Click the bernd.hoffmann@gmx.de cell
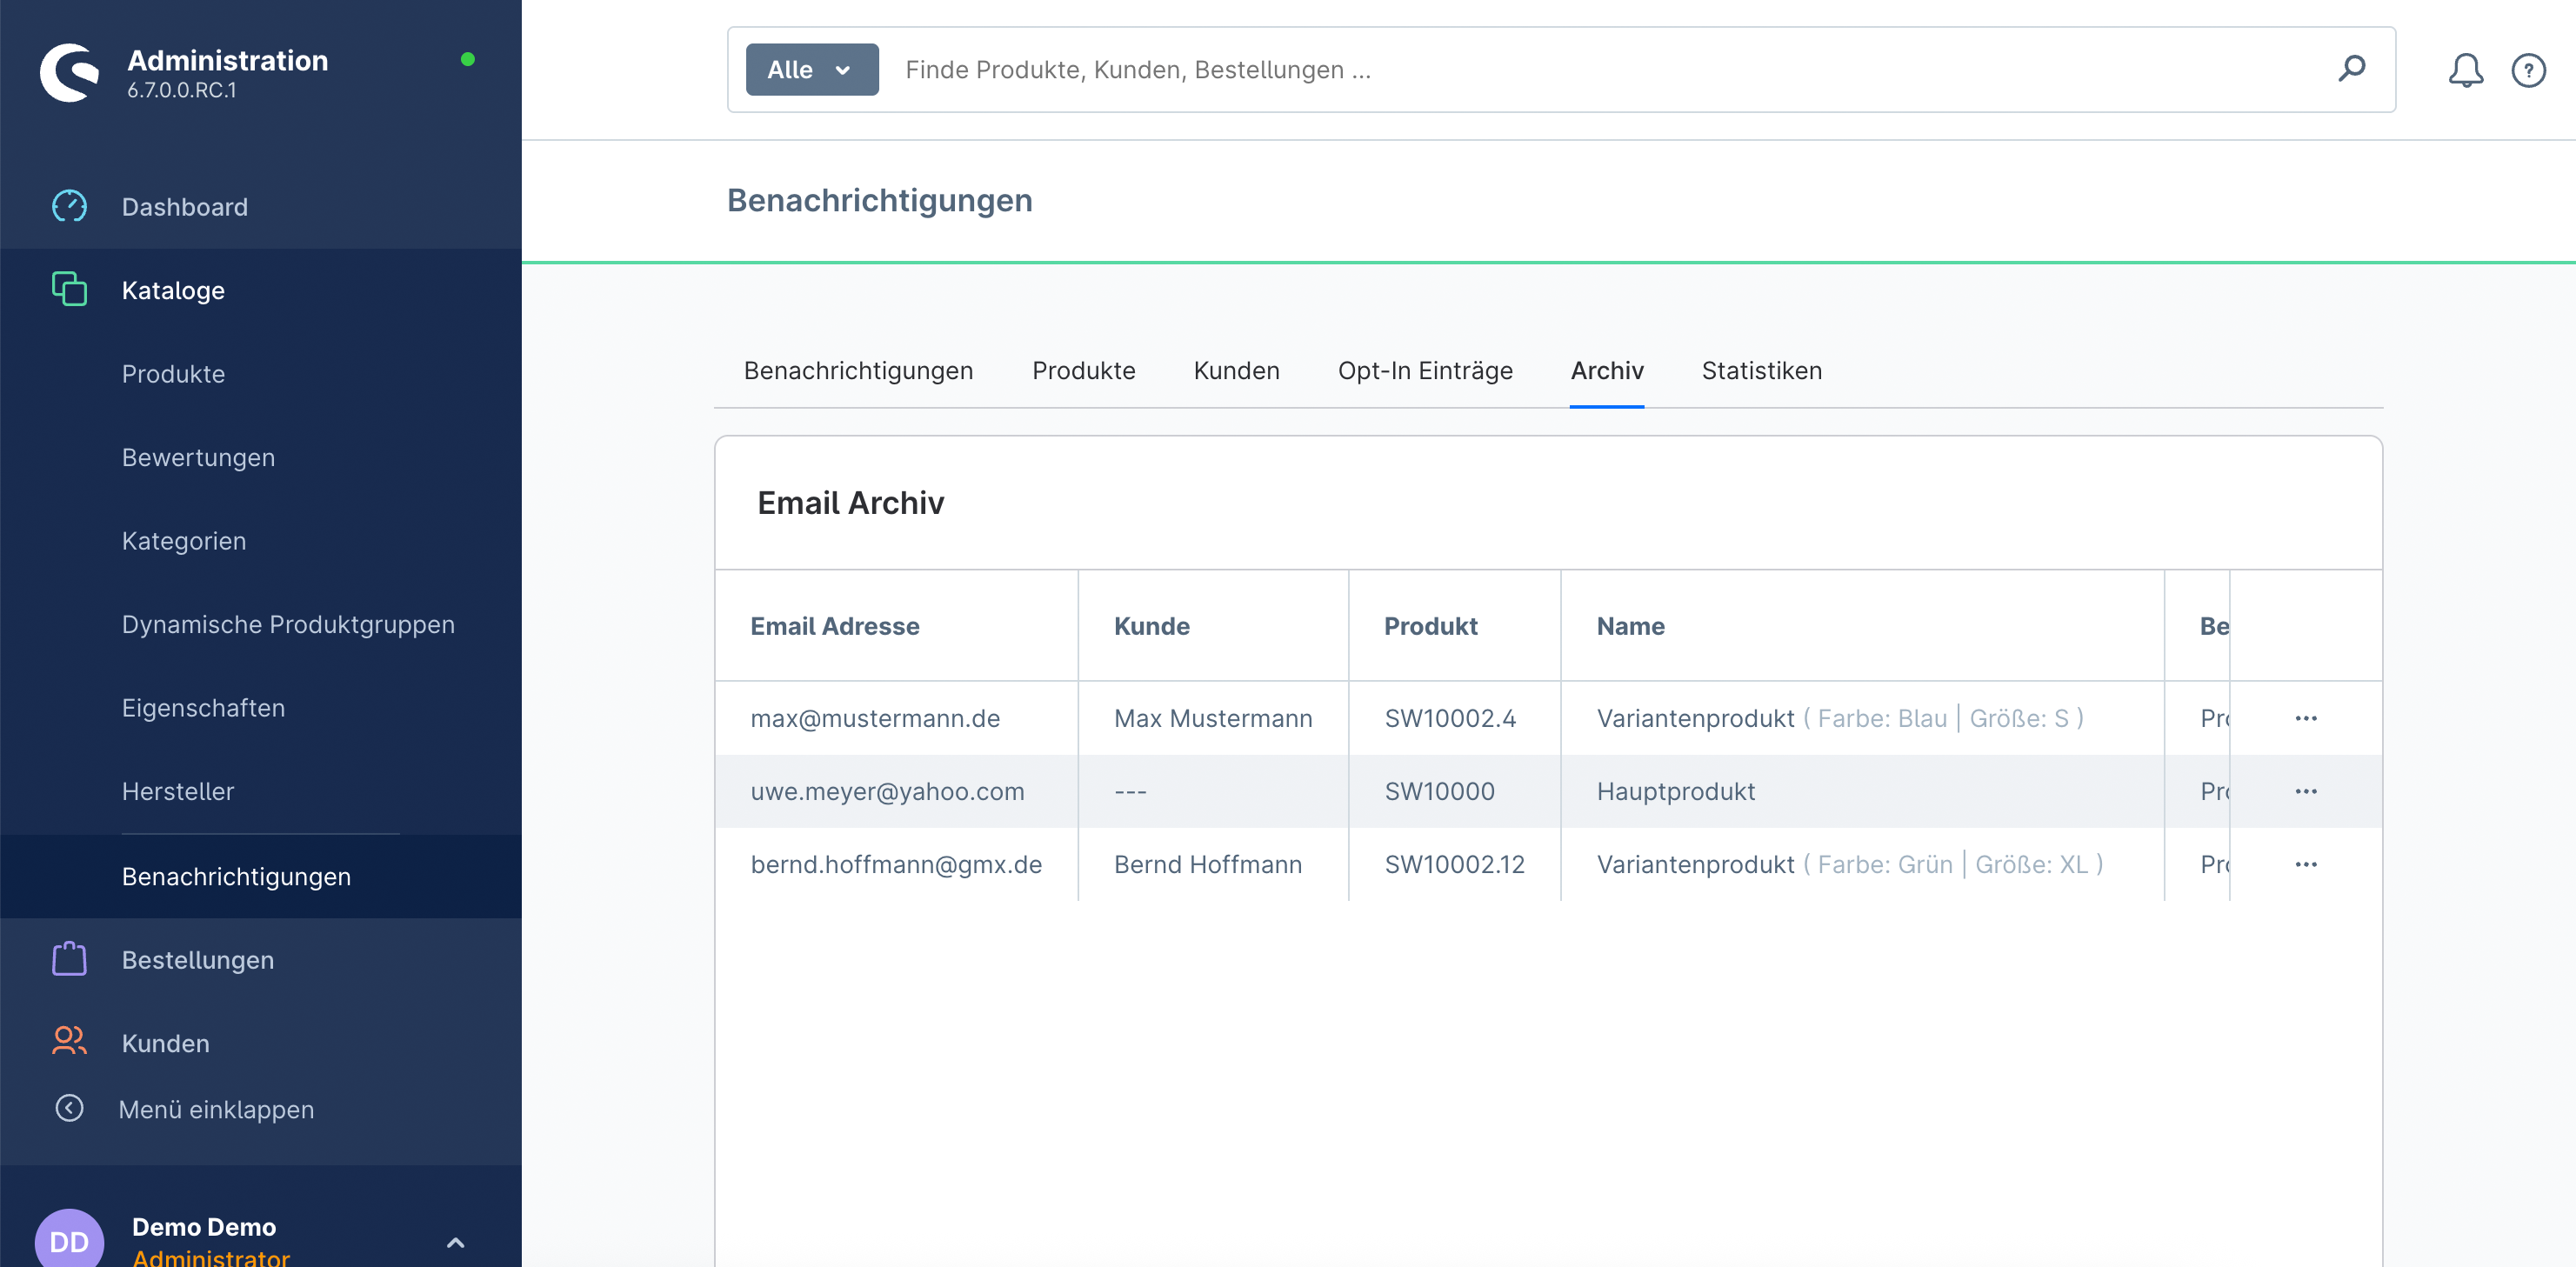The width and height of the screenshot is (2576, 1267). click(x=896, y=864)
